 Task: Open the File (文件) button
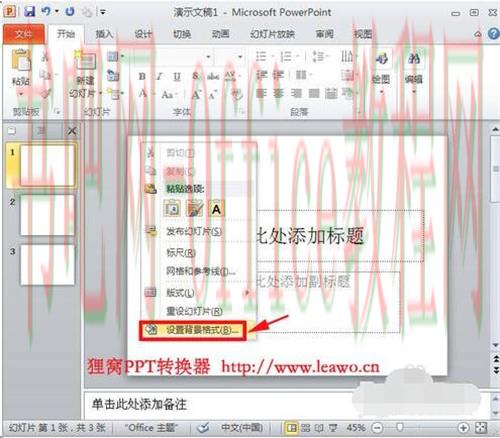[23, 34]
